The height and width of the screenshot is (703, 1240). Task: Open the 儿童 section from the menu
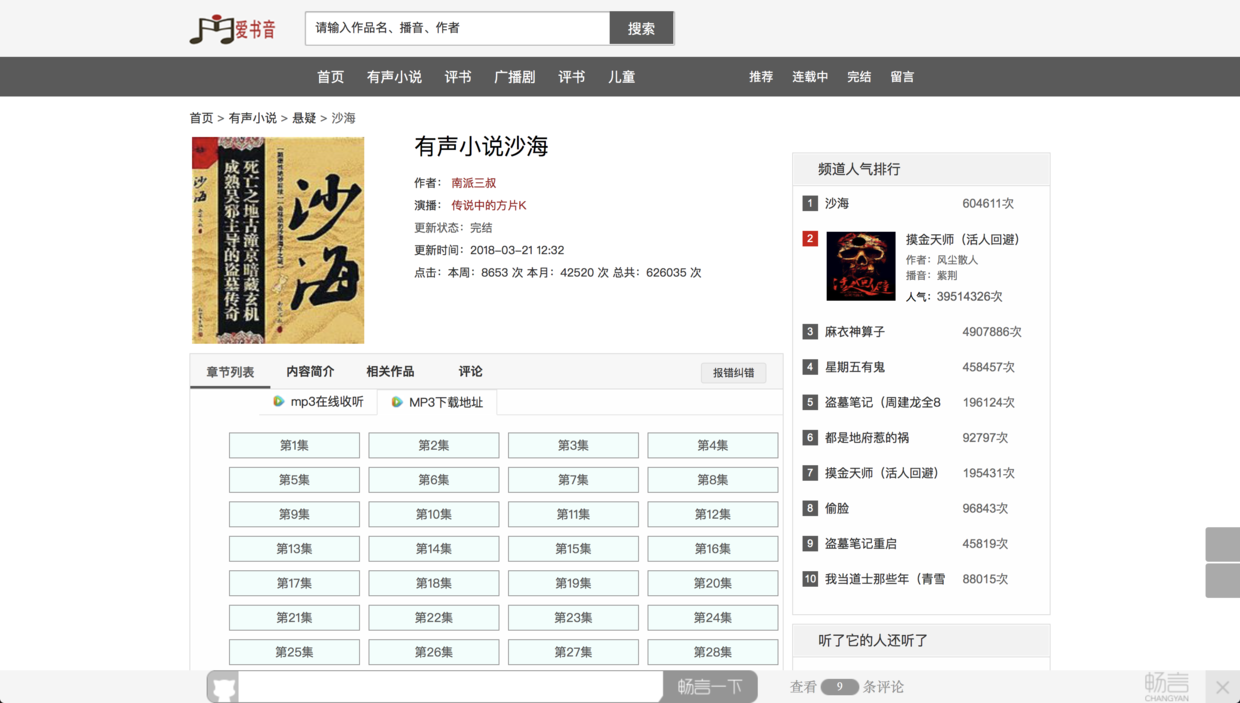[x=621, y=76]
